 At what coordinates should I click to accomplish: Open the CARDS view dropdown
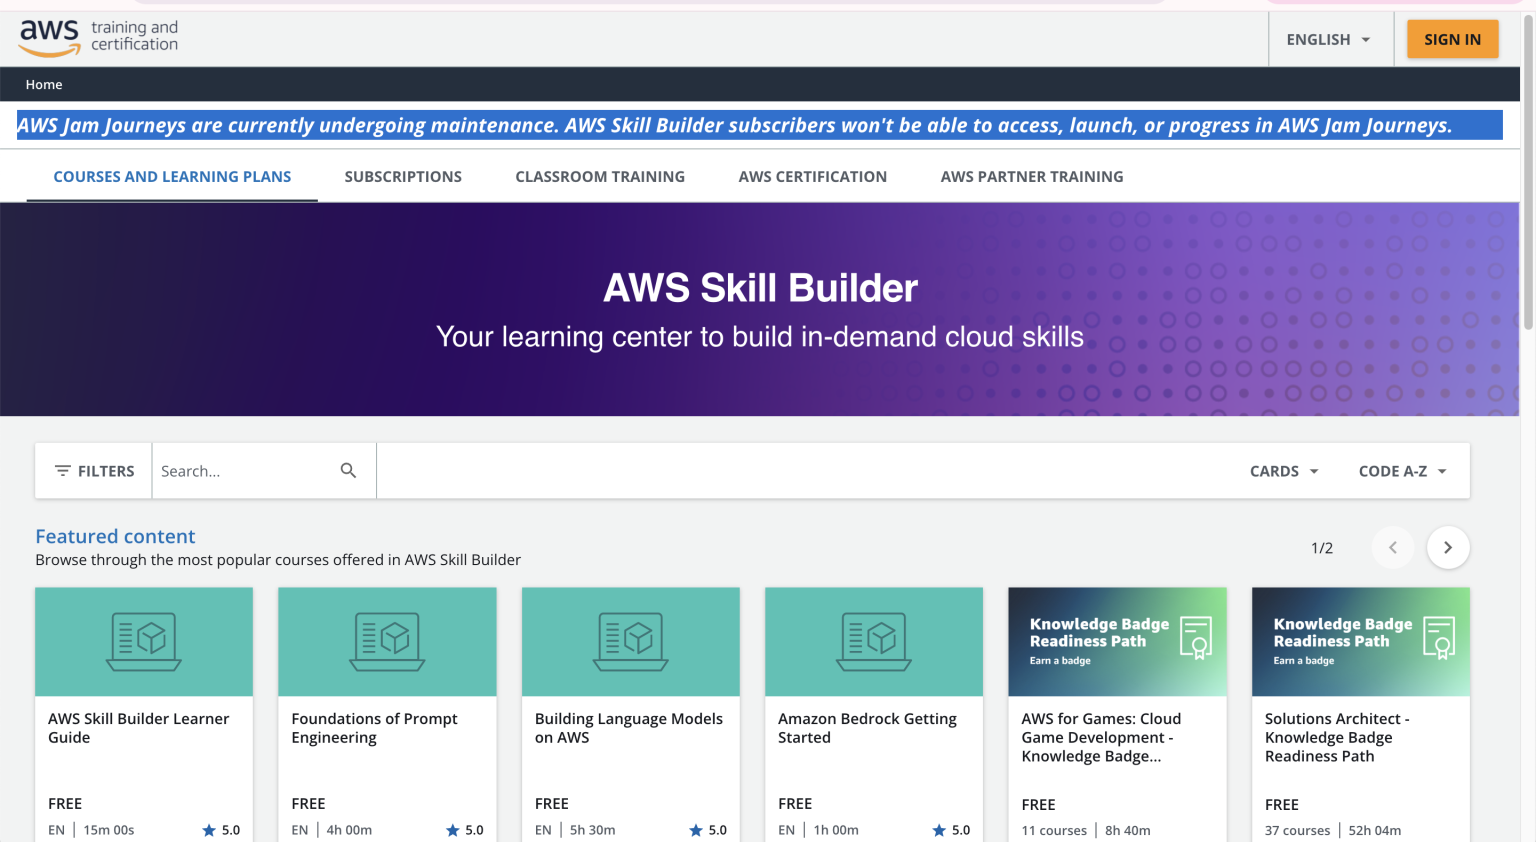coord(1283,470)
